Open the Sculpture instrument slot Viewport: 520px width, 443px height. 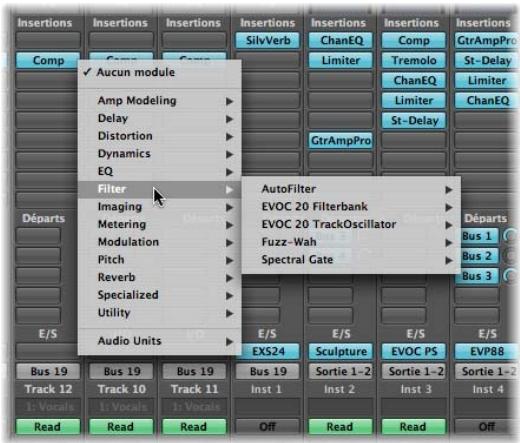[341, 352]
